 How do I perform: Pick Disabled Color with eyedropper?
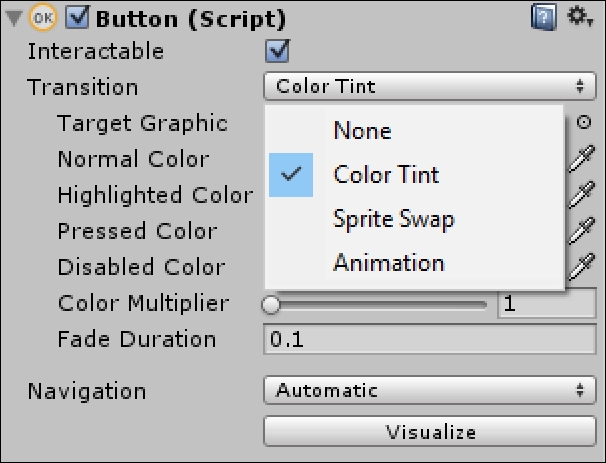pyautogui.click(x=581, y=267)
